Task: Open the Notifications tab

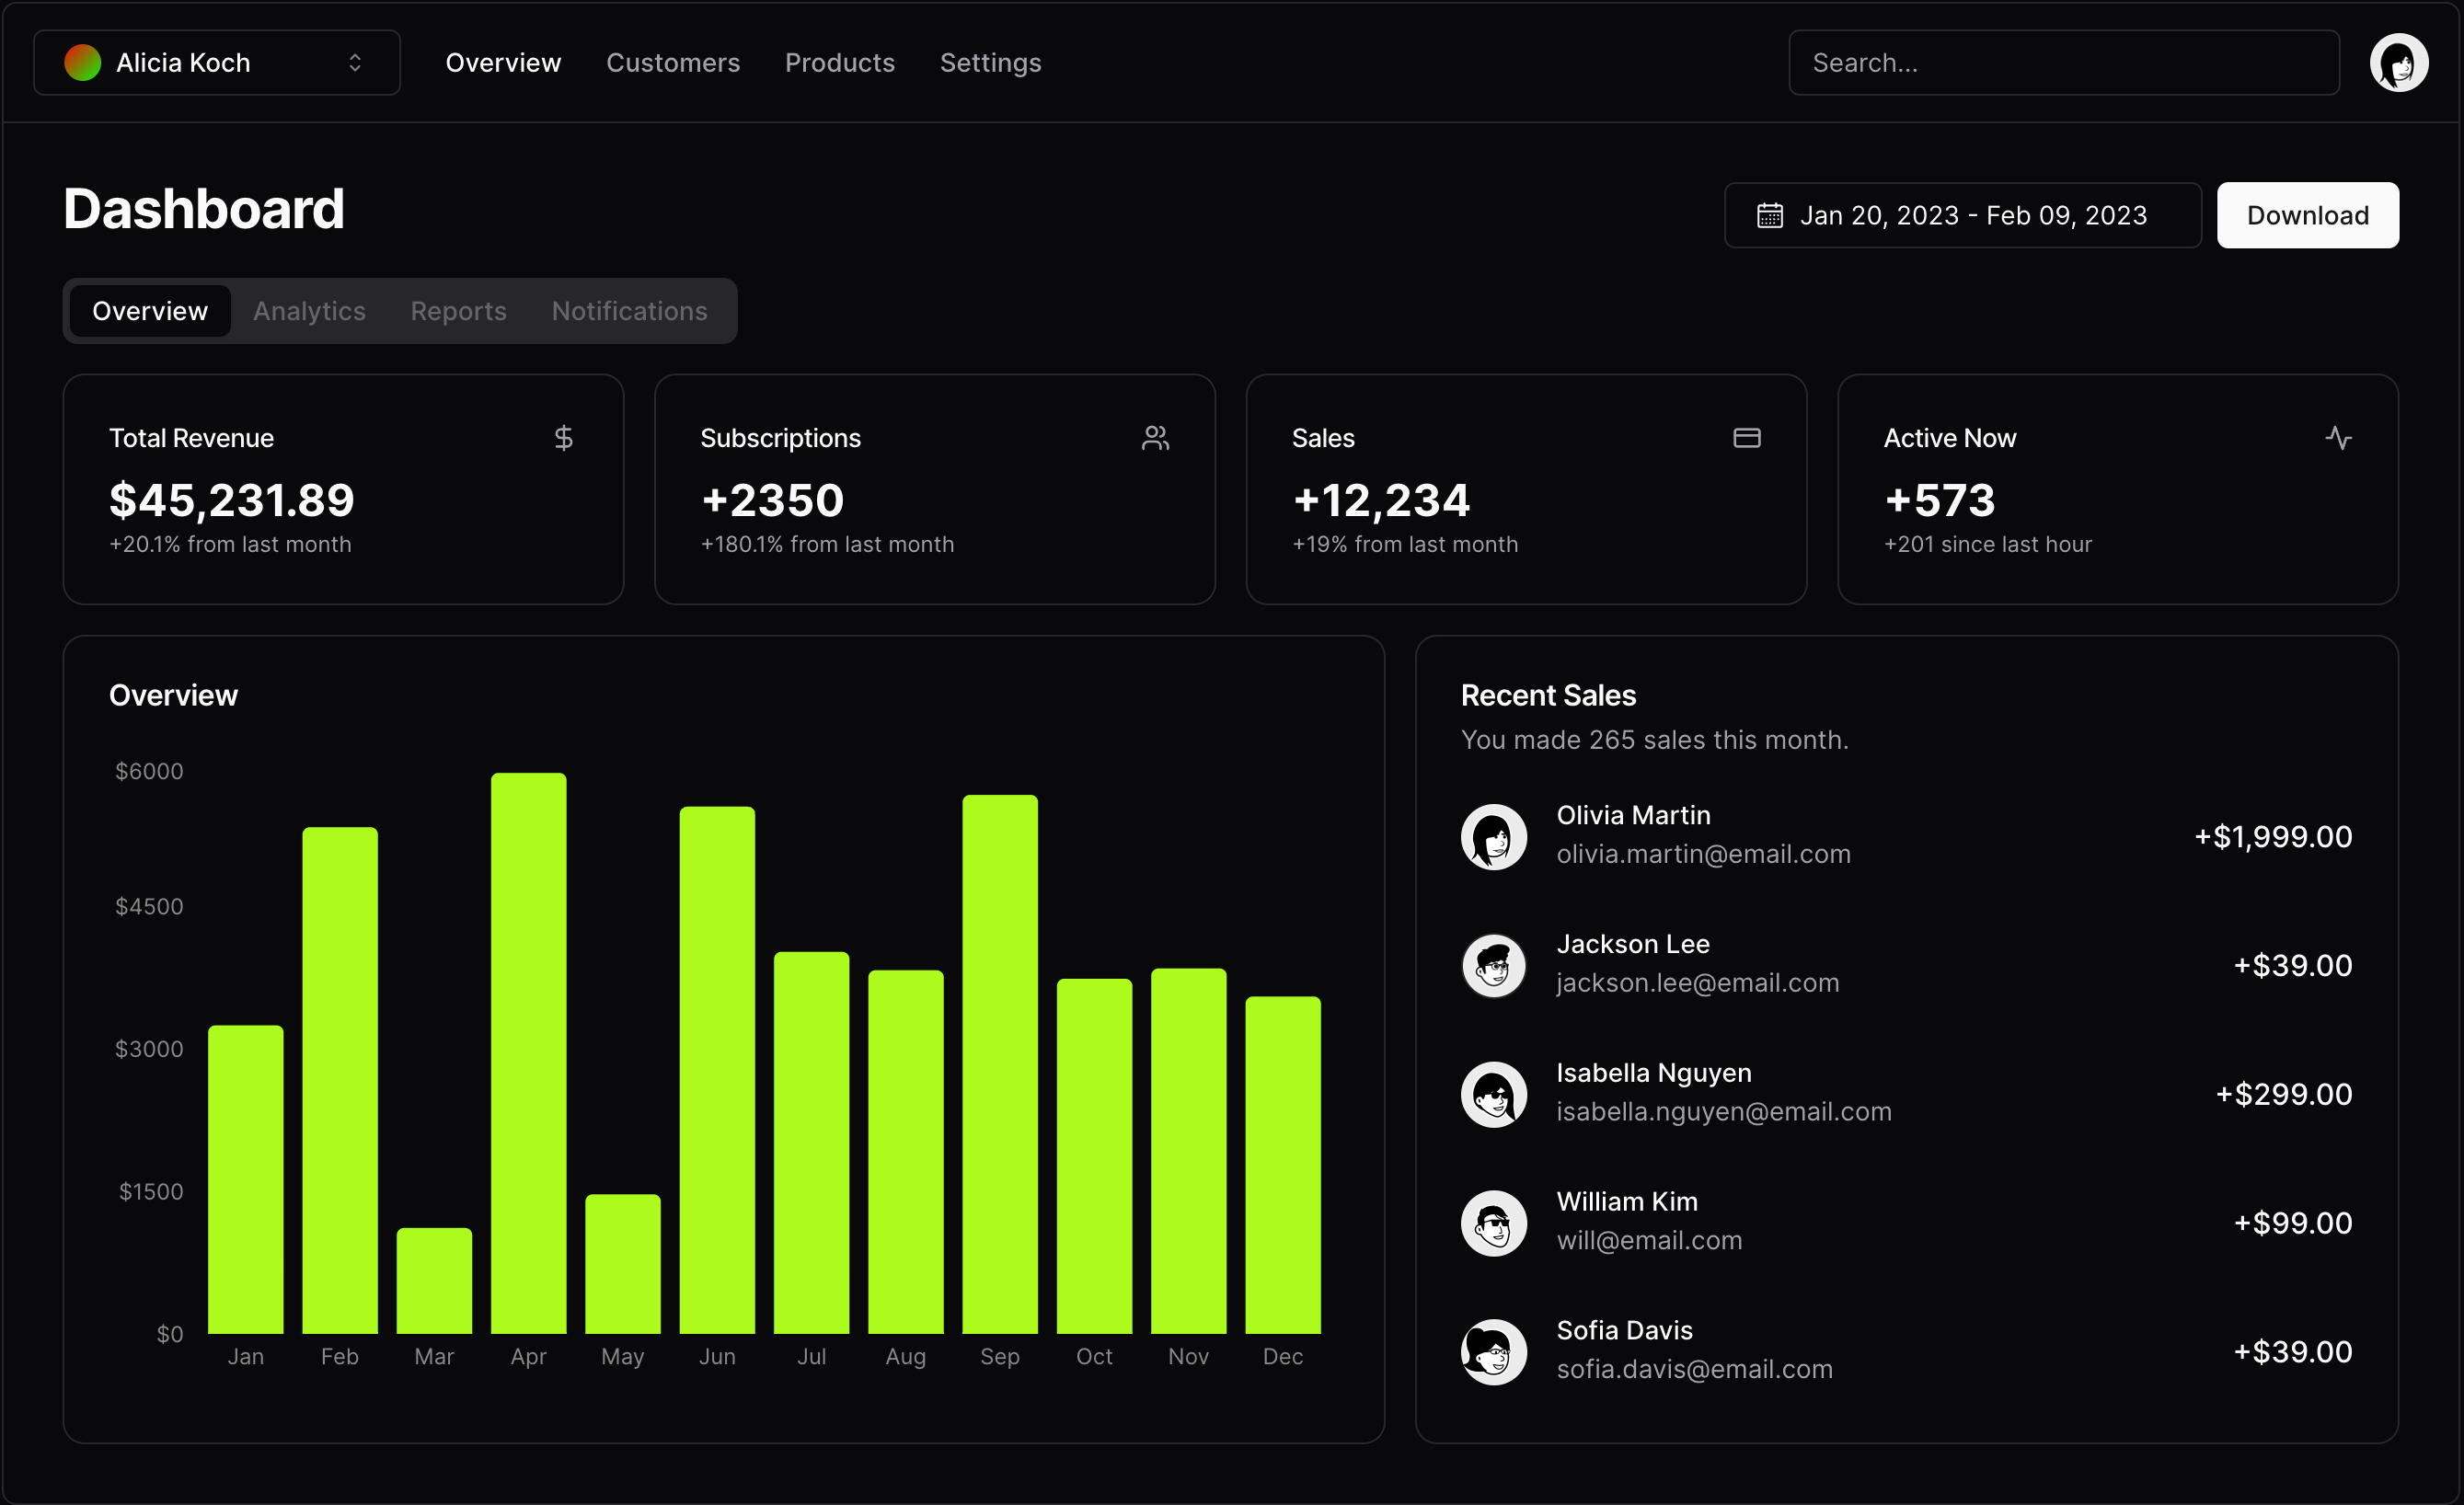Action: click(629, 311)
